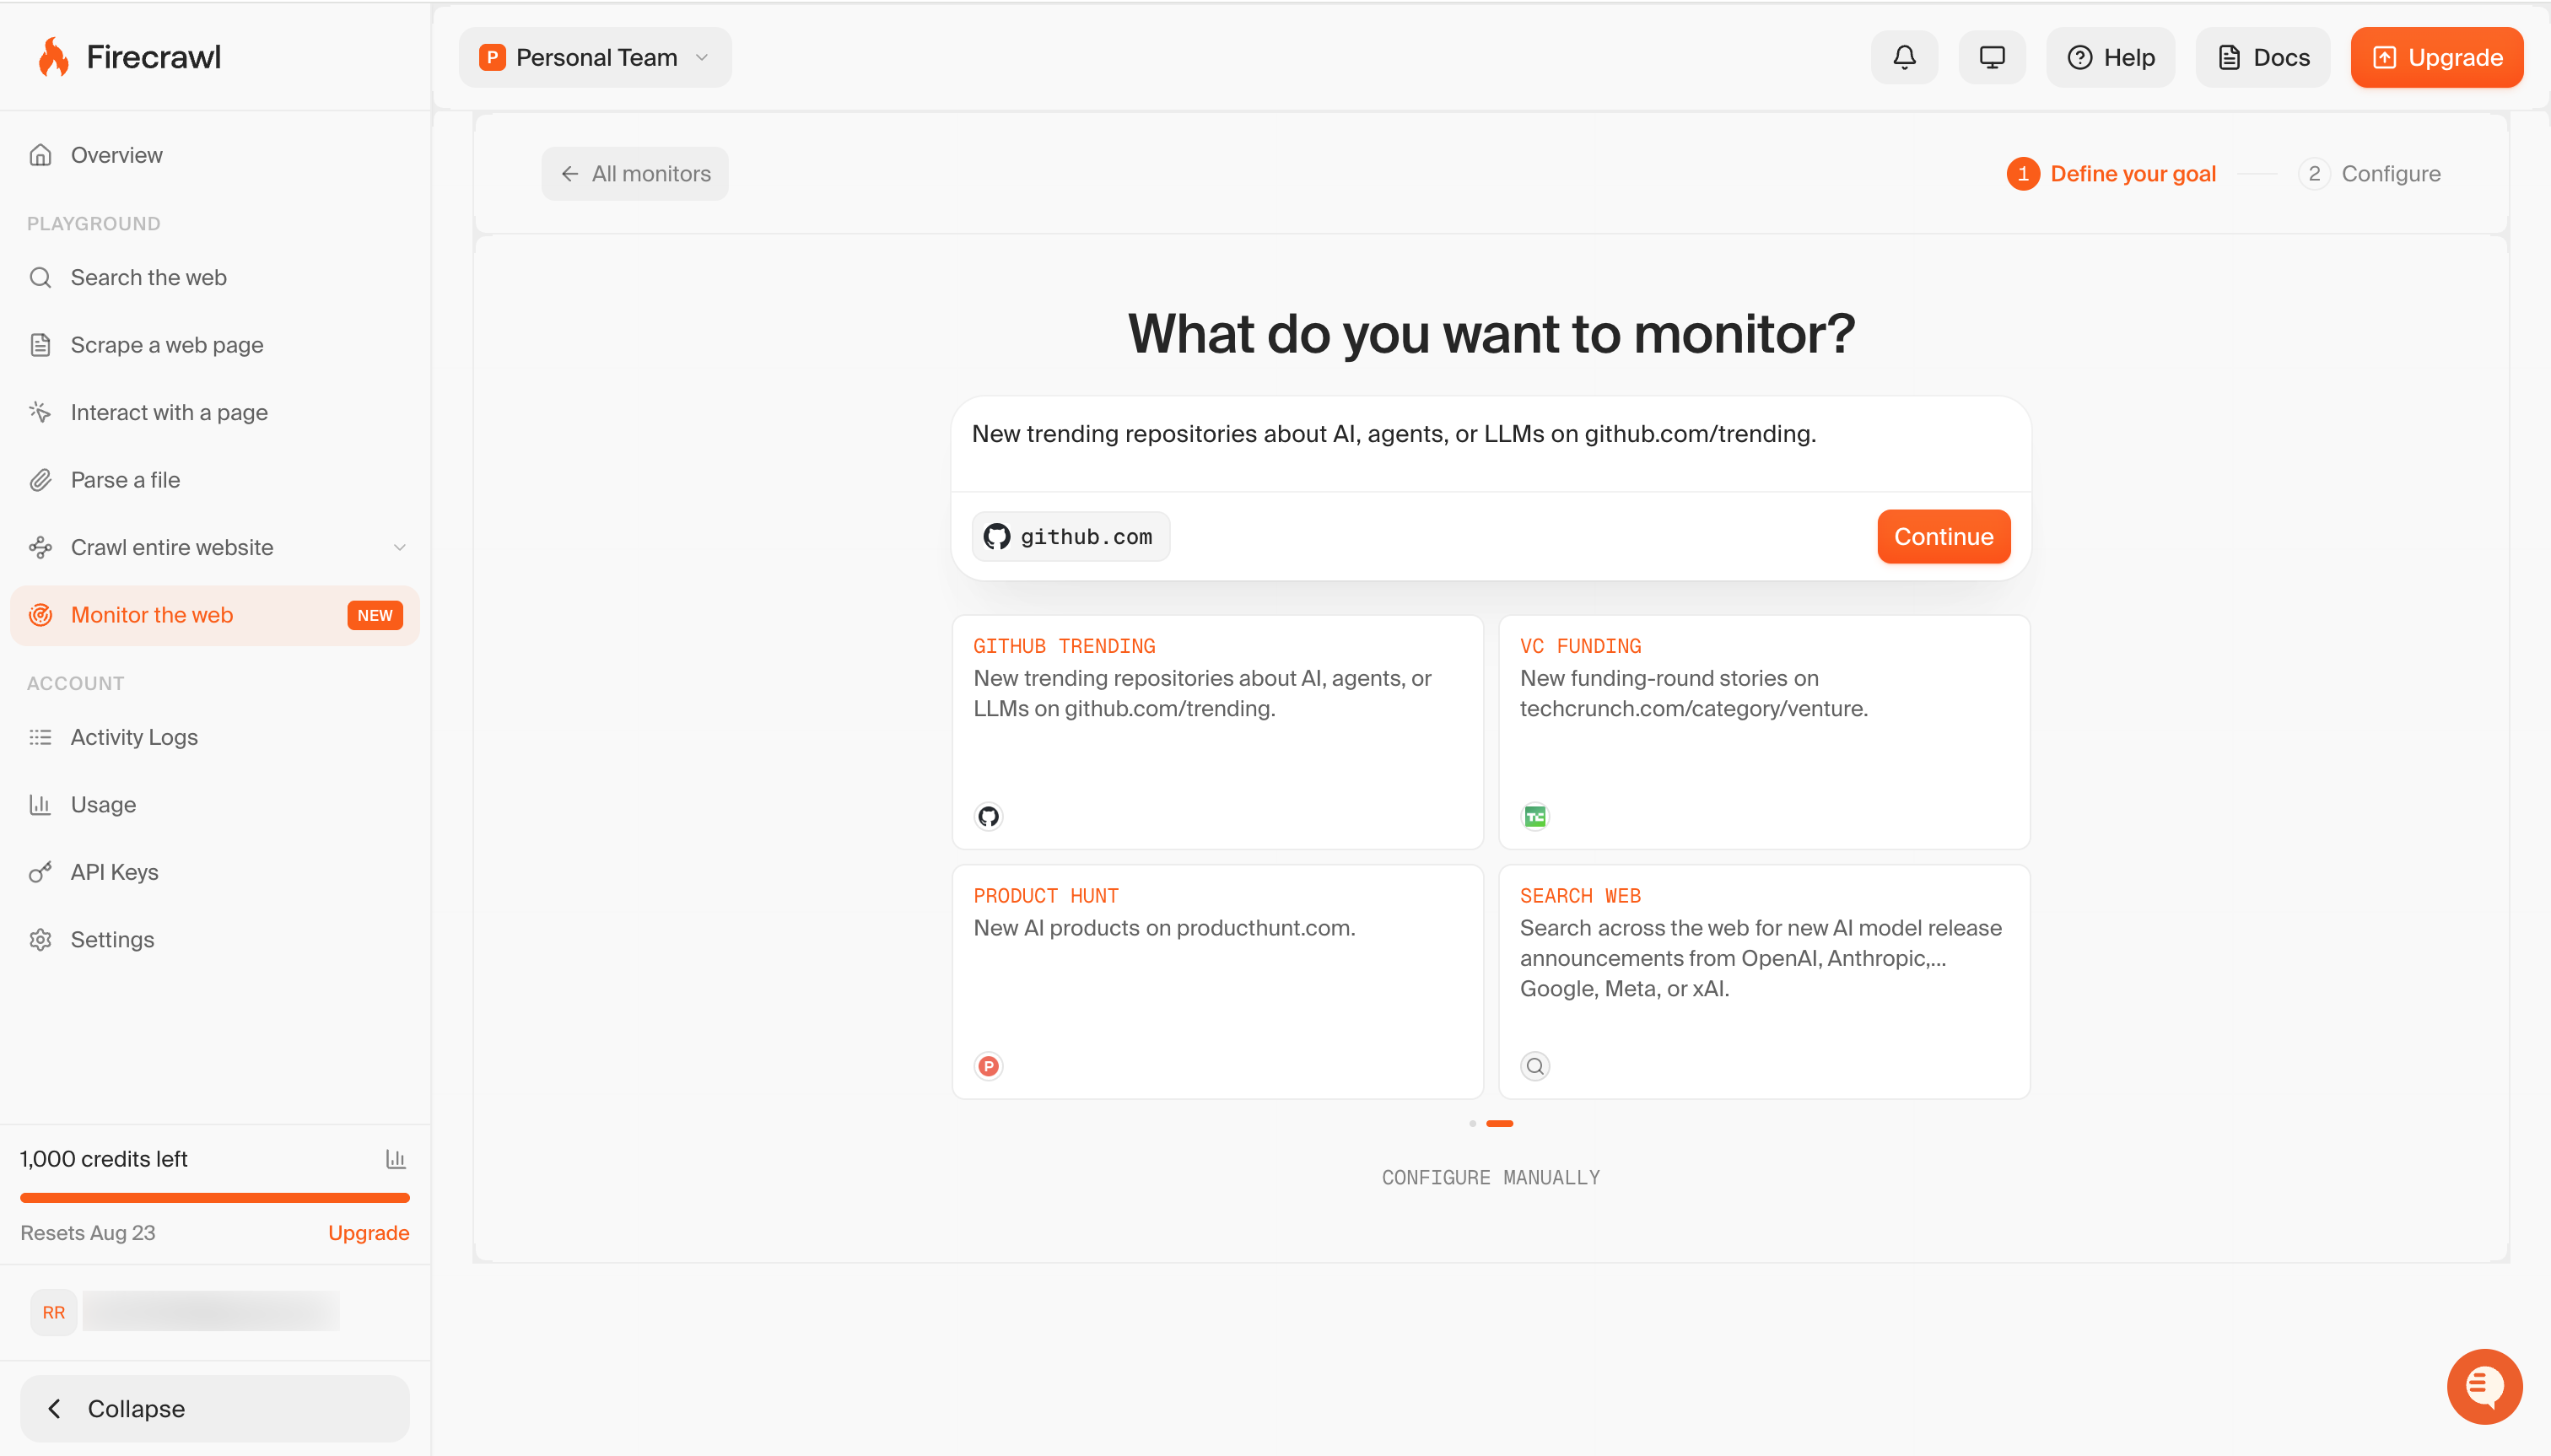Select the Configure step
The image size is (2551, 1456).
pyautogui.click(x=2369, y=174)
